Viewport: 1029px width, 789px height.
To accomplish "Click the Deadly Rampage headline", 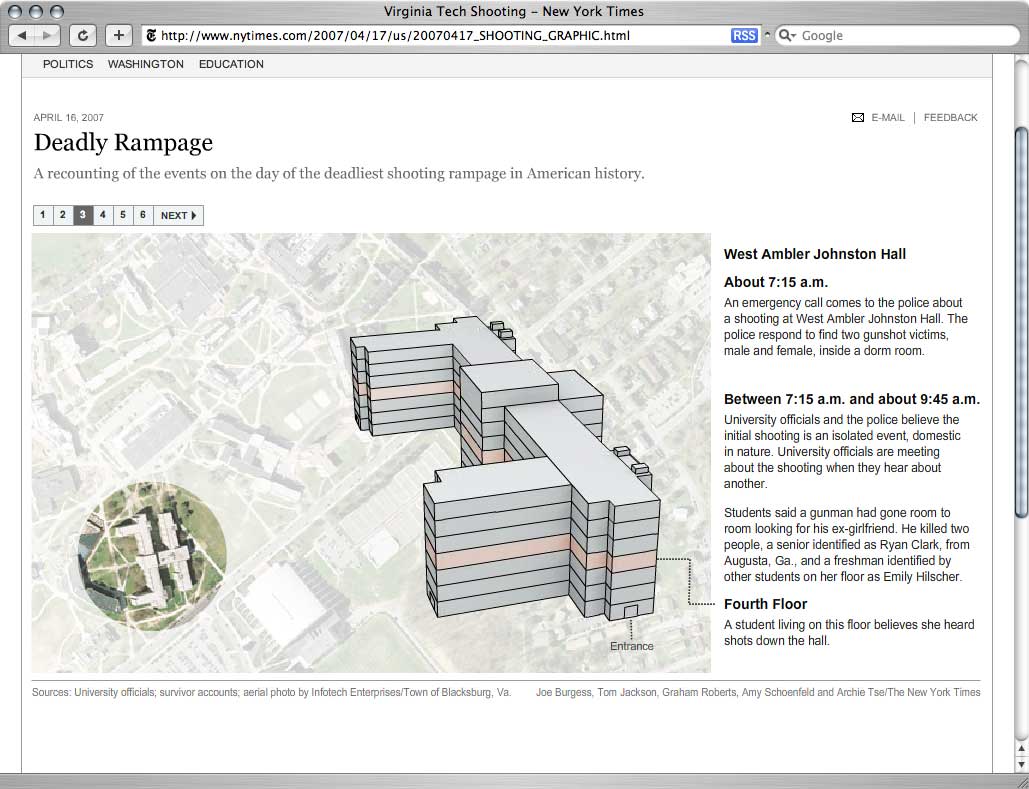I will pyautogui.click(x=123, y=142).
